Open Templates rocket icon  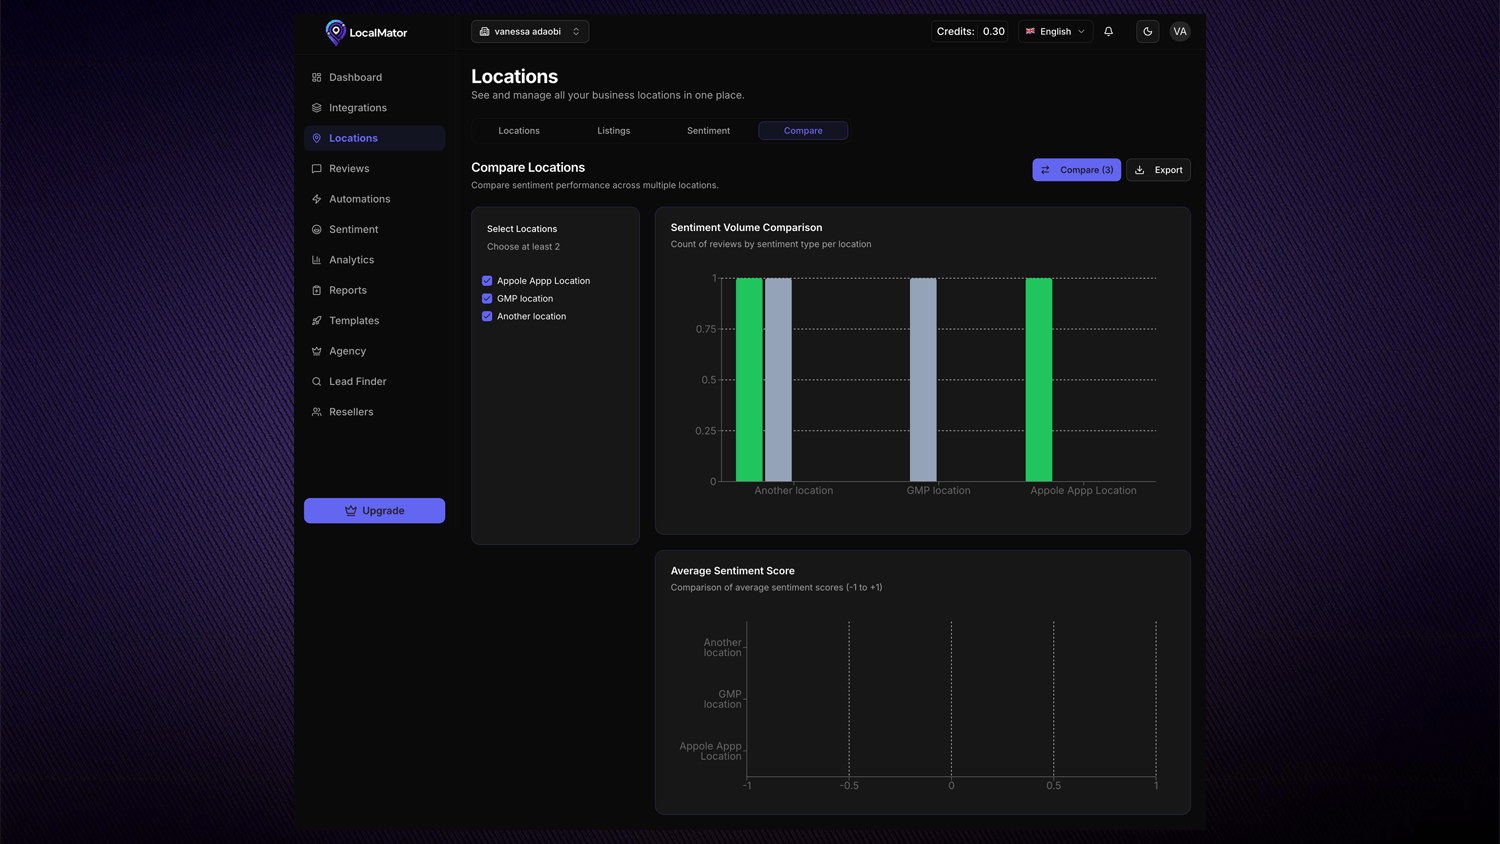[317, 321]
